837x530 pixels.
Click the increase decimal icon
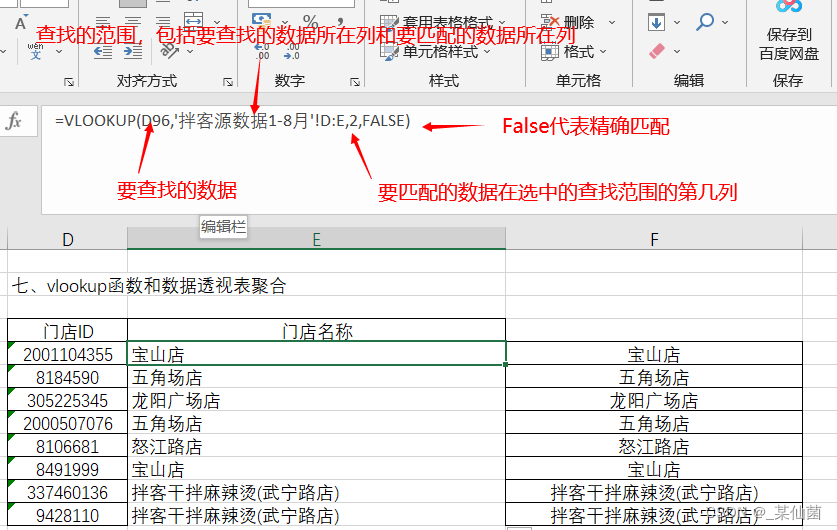click(262, 51)
